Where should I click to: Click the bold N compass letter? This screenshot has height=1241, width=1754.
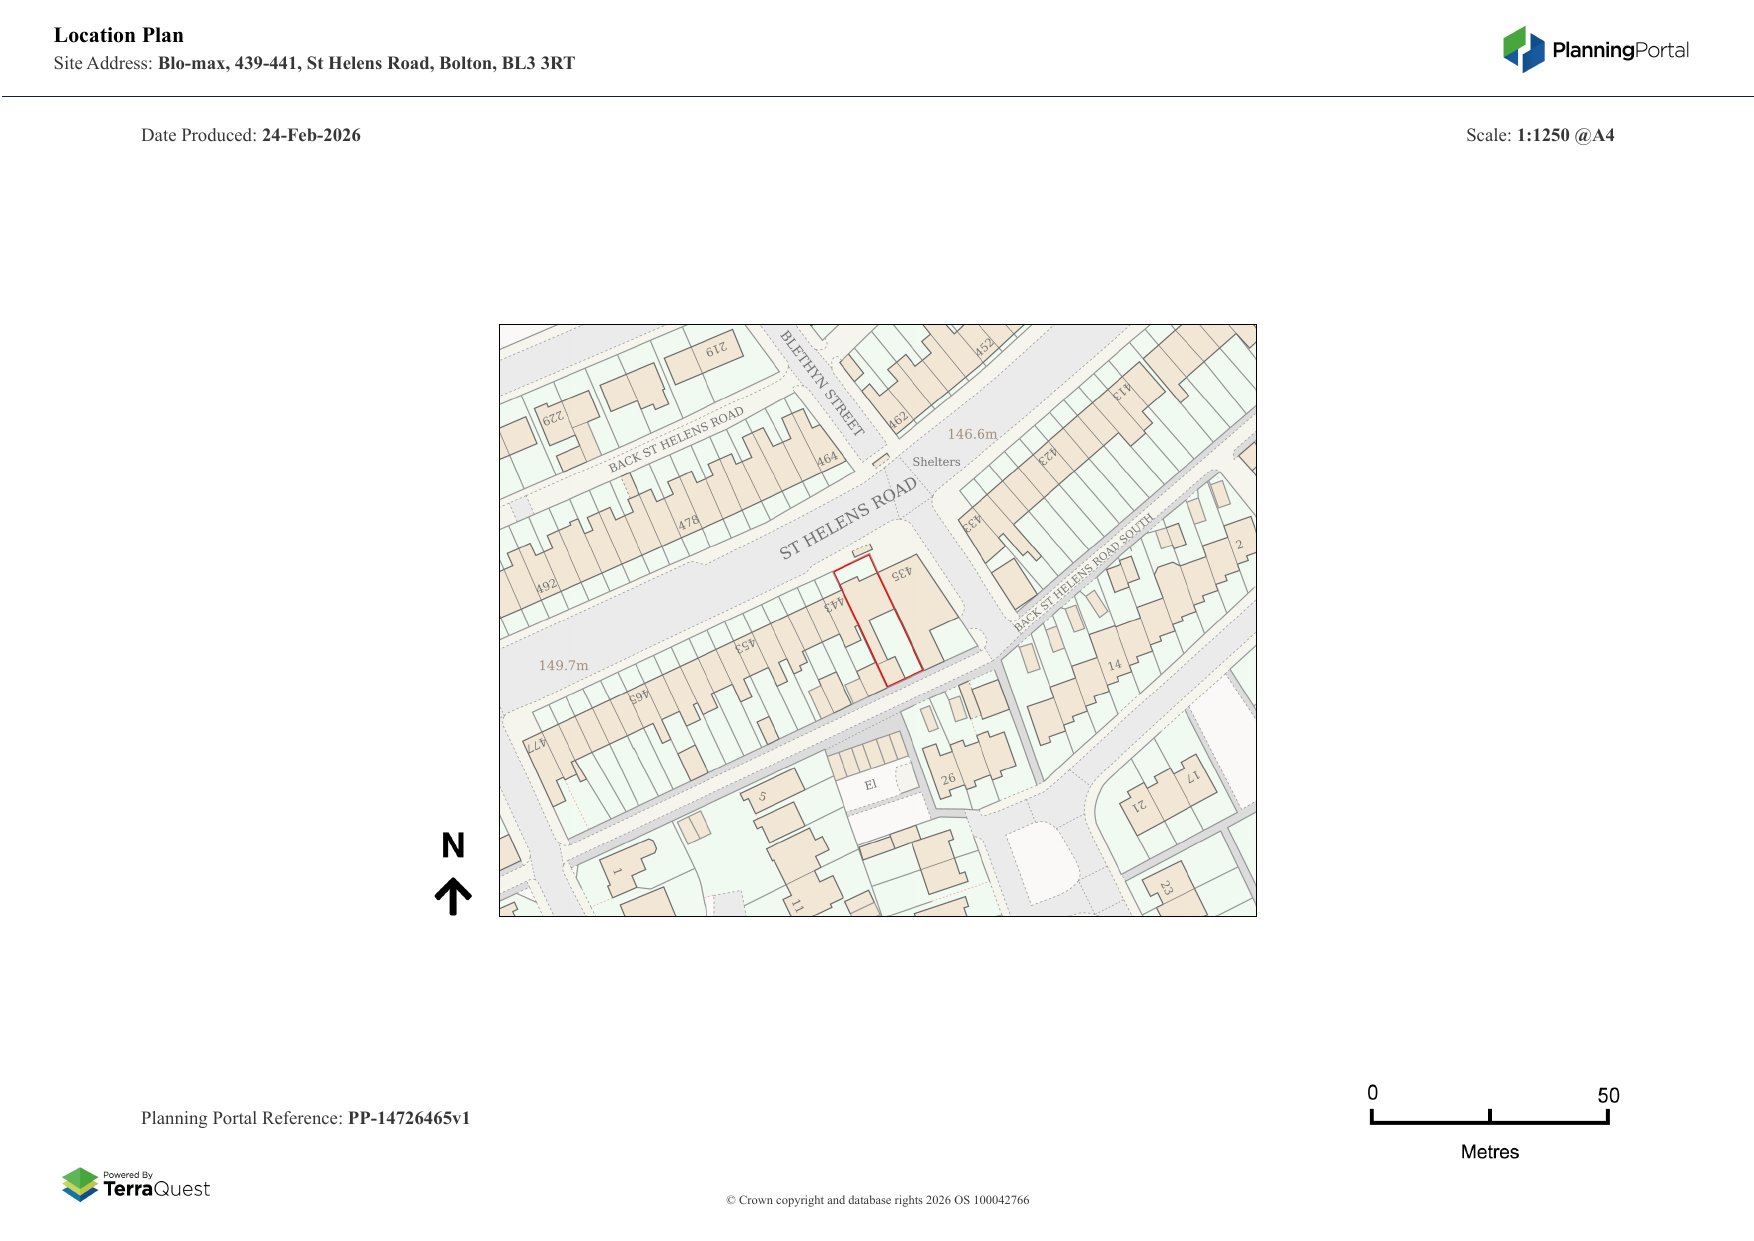(453, 846)
